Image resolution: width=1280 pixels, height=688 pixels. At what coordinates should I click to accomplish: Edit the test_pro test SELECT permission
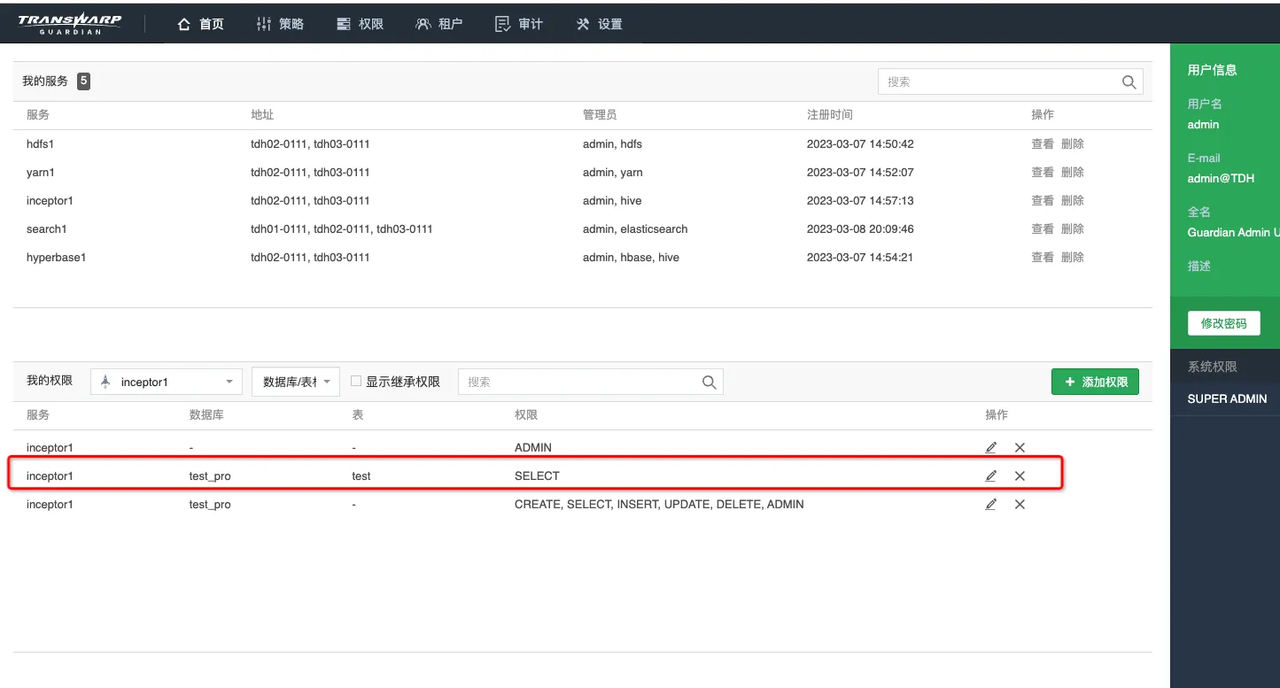991,476
